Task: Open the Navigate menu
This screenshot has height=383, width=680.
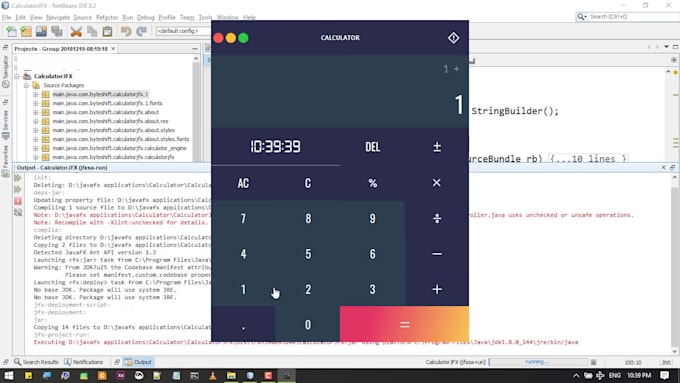Action: (x=58, y=17)
